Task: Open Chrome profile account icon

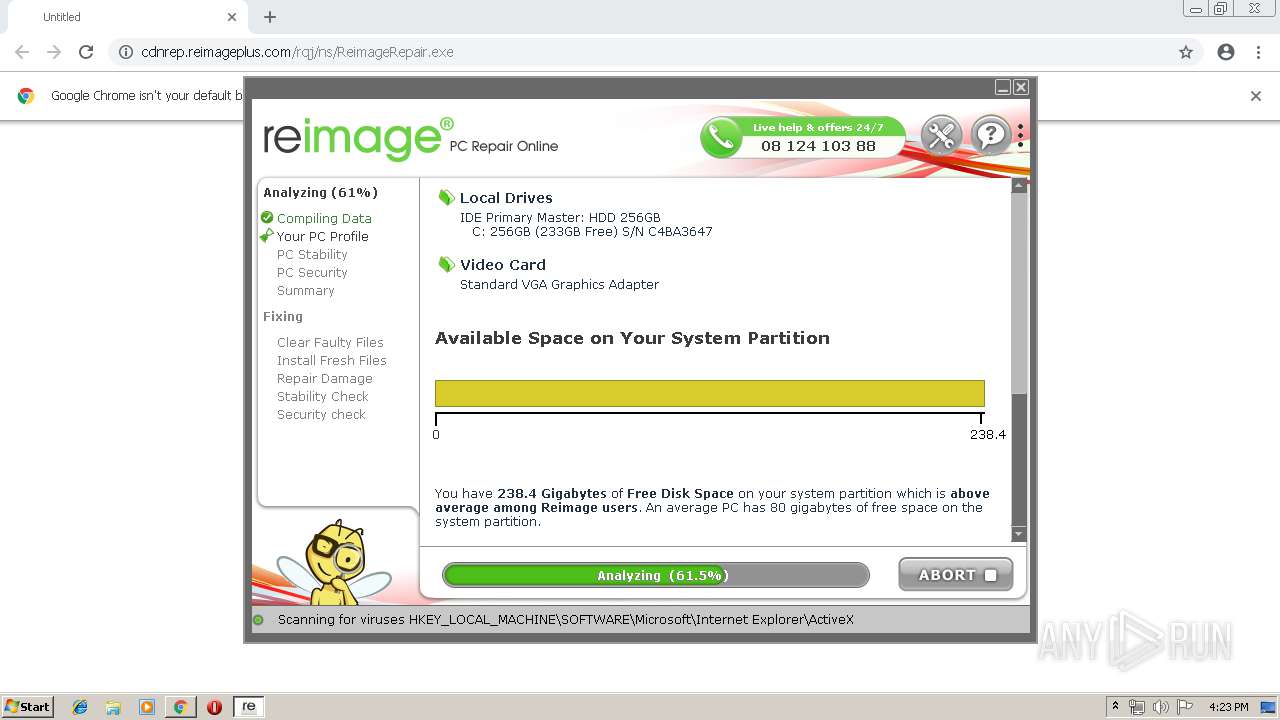Action: (x=1226, y=52)
